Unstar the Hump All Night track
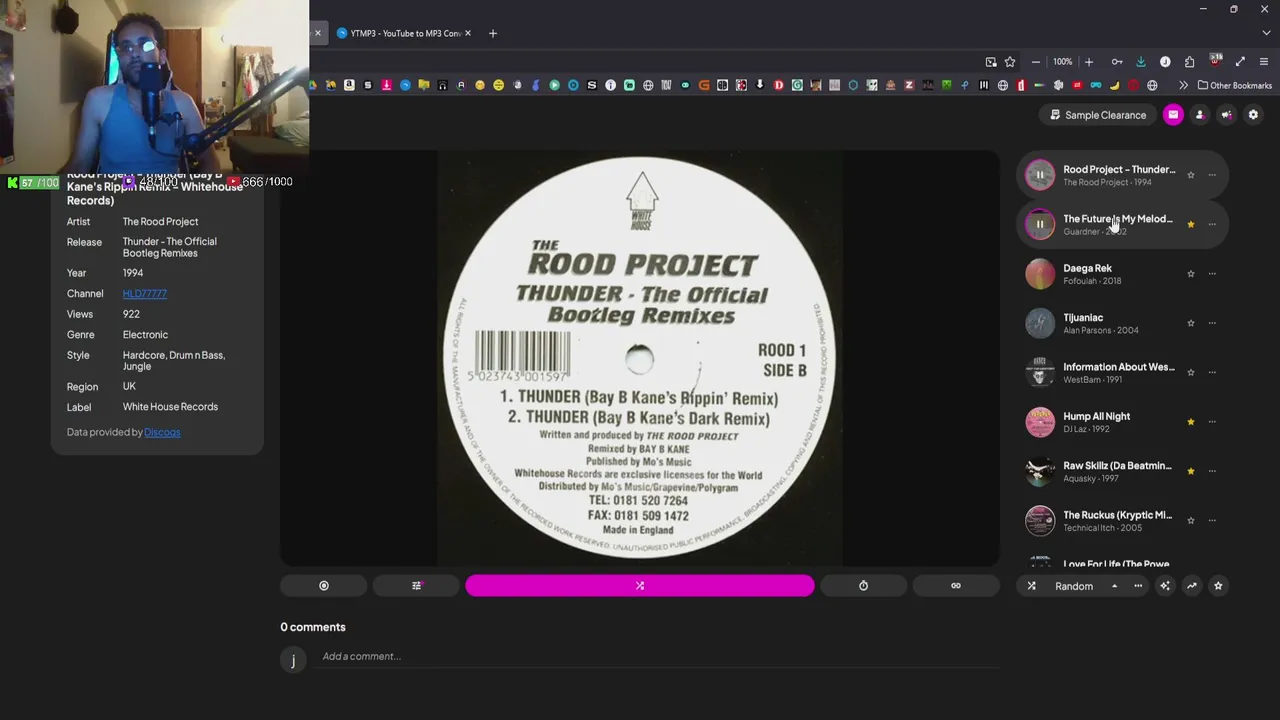The image size is (1280, 720). coord(1190,421)
